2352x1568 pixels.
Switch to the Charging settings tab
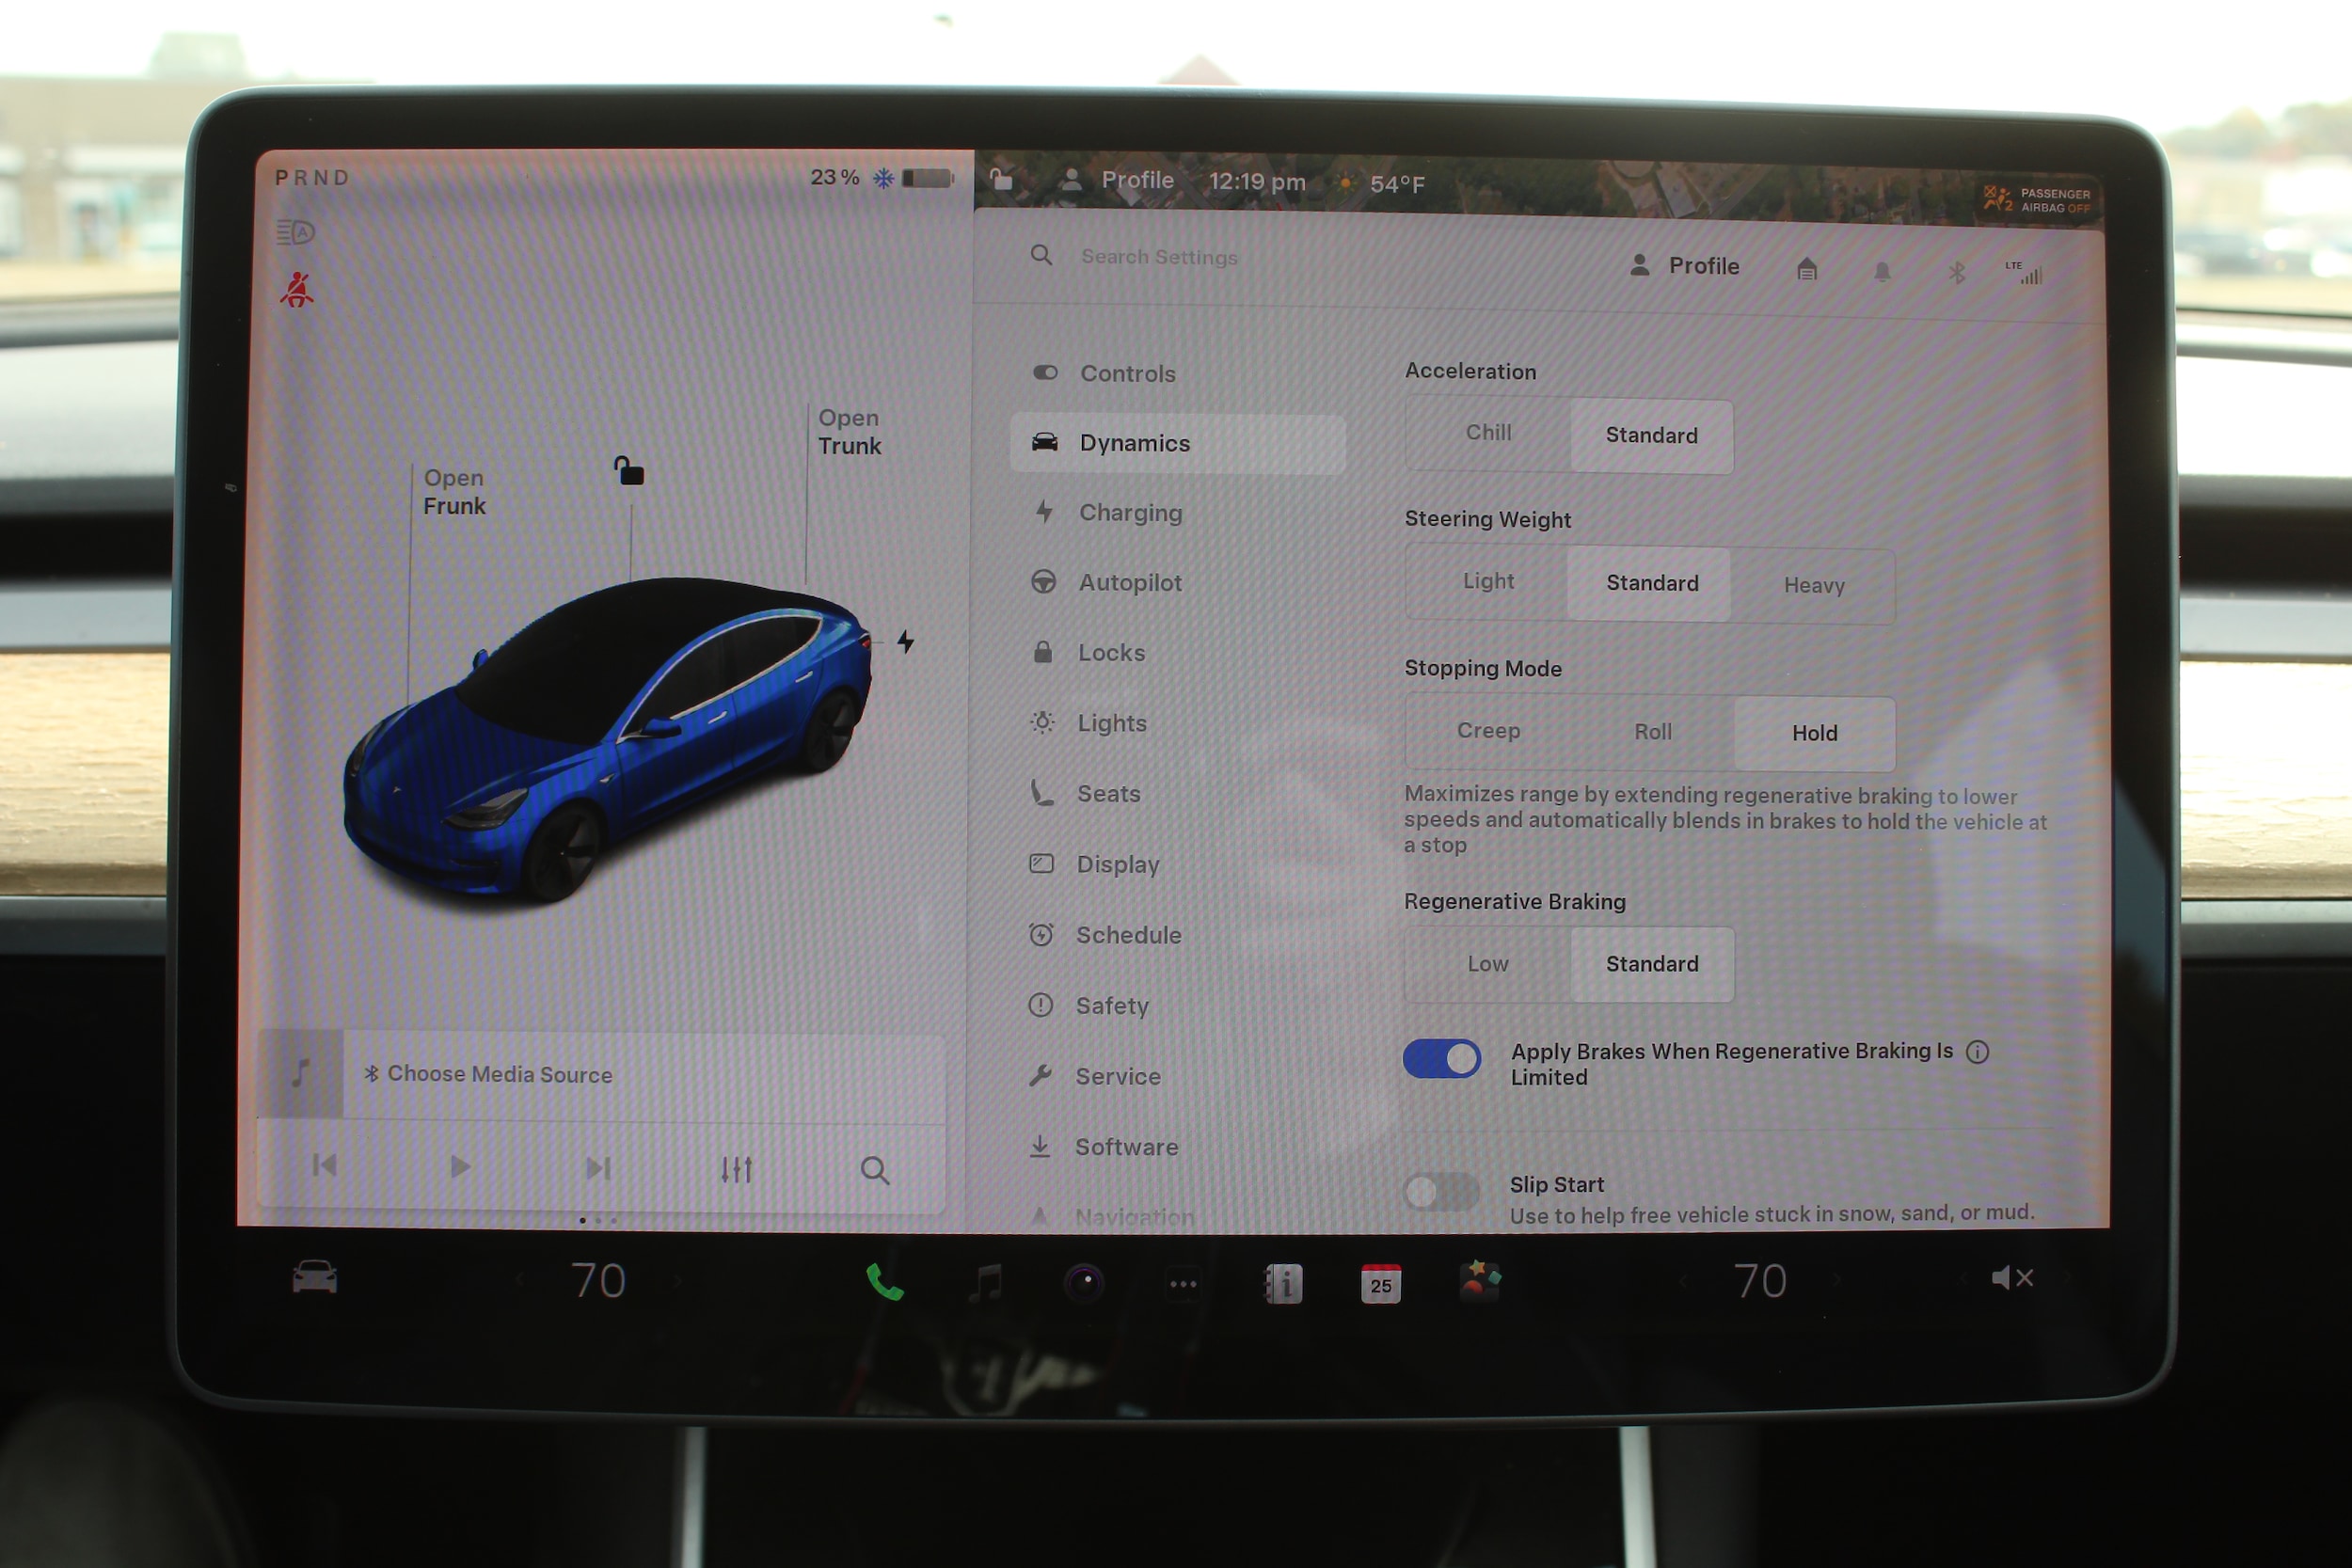coord(1129,512)
